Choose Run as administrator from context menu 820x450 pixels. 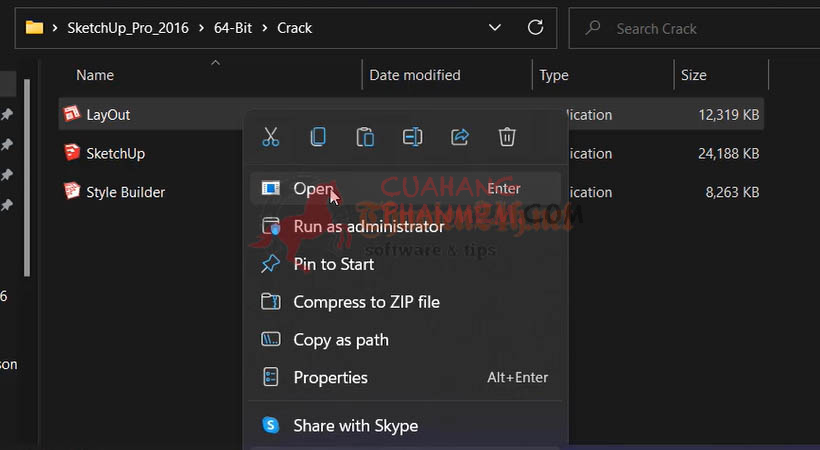368,226
